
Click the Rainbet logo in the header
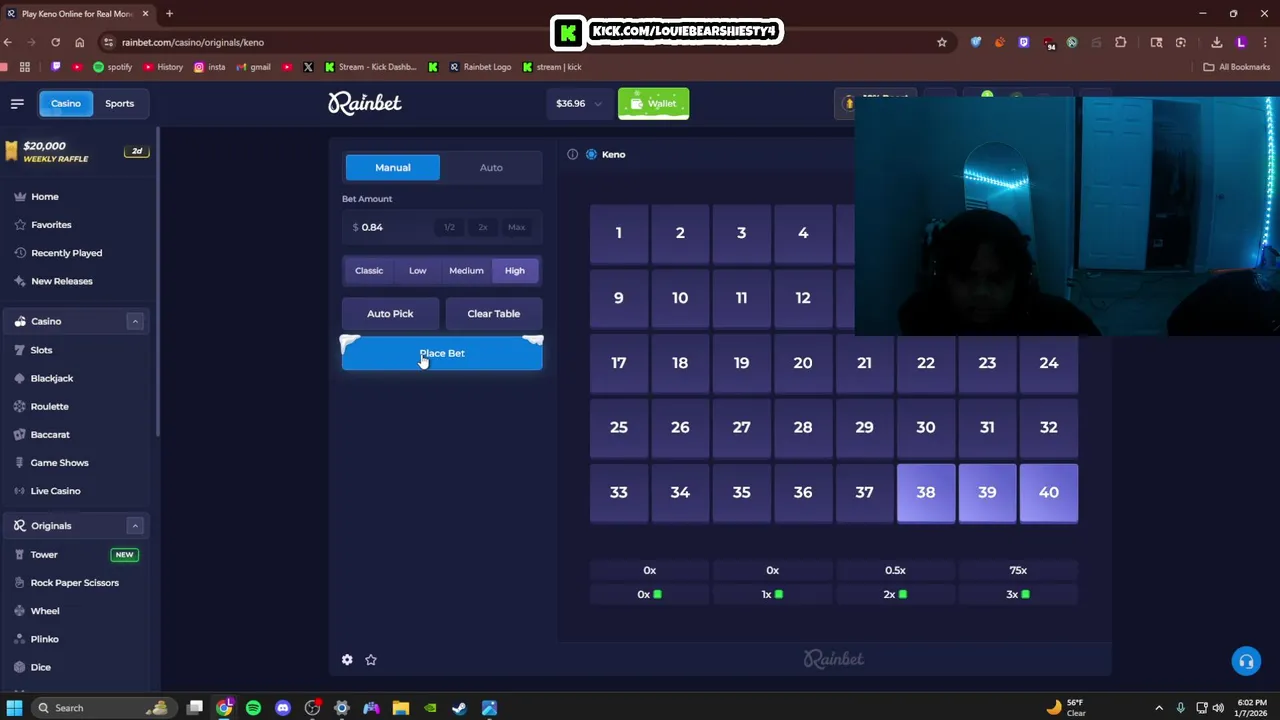[x=365, y=103]
